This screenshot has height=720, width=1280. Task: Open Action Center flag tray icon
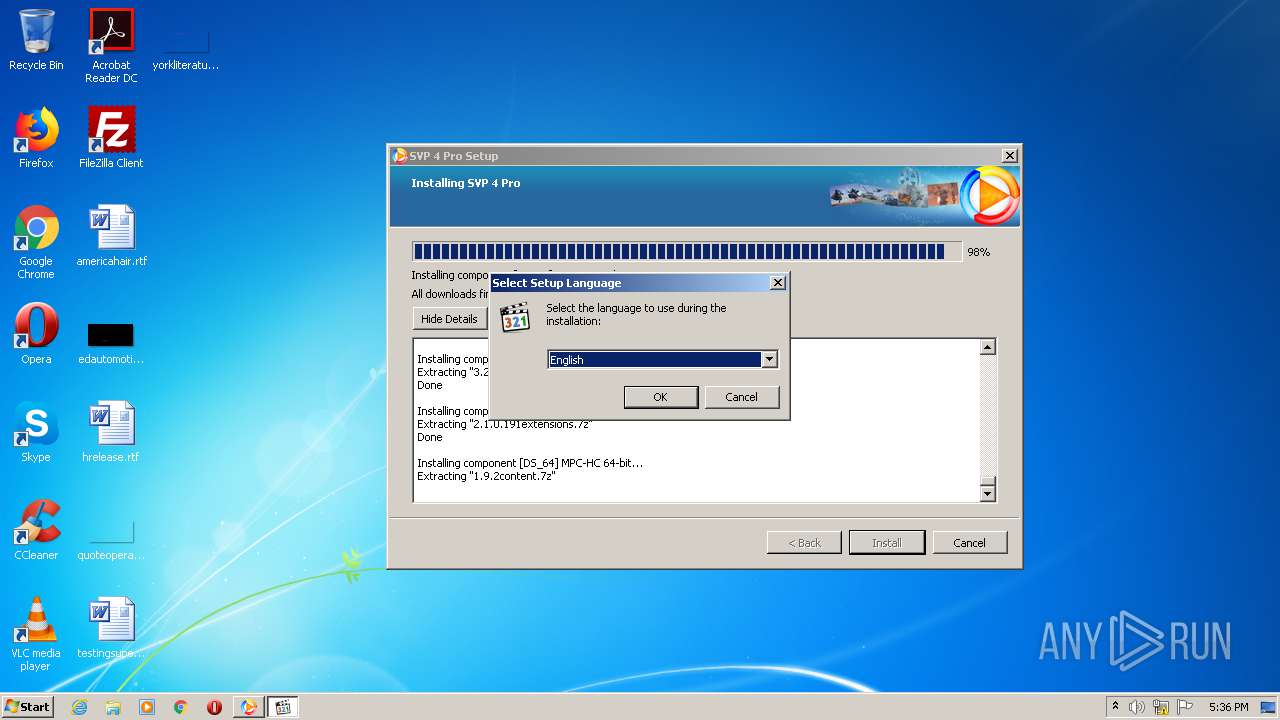click(x=1185, y=707)
